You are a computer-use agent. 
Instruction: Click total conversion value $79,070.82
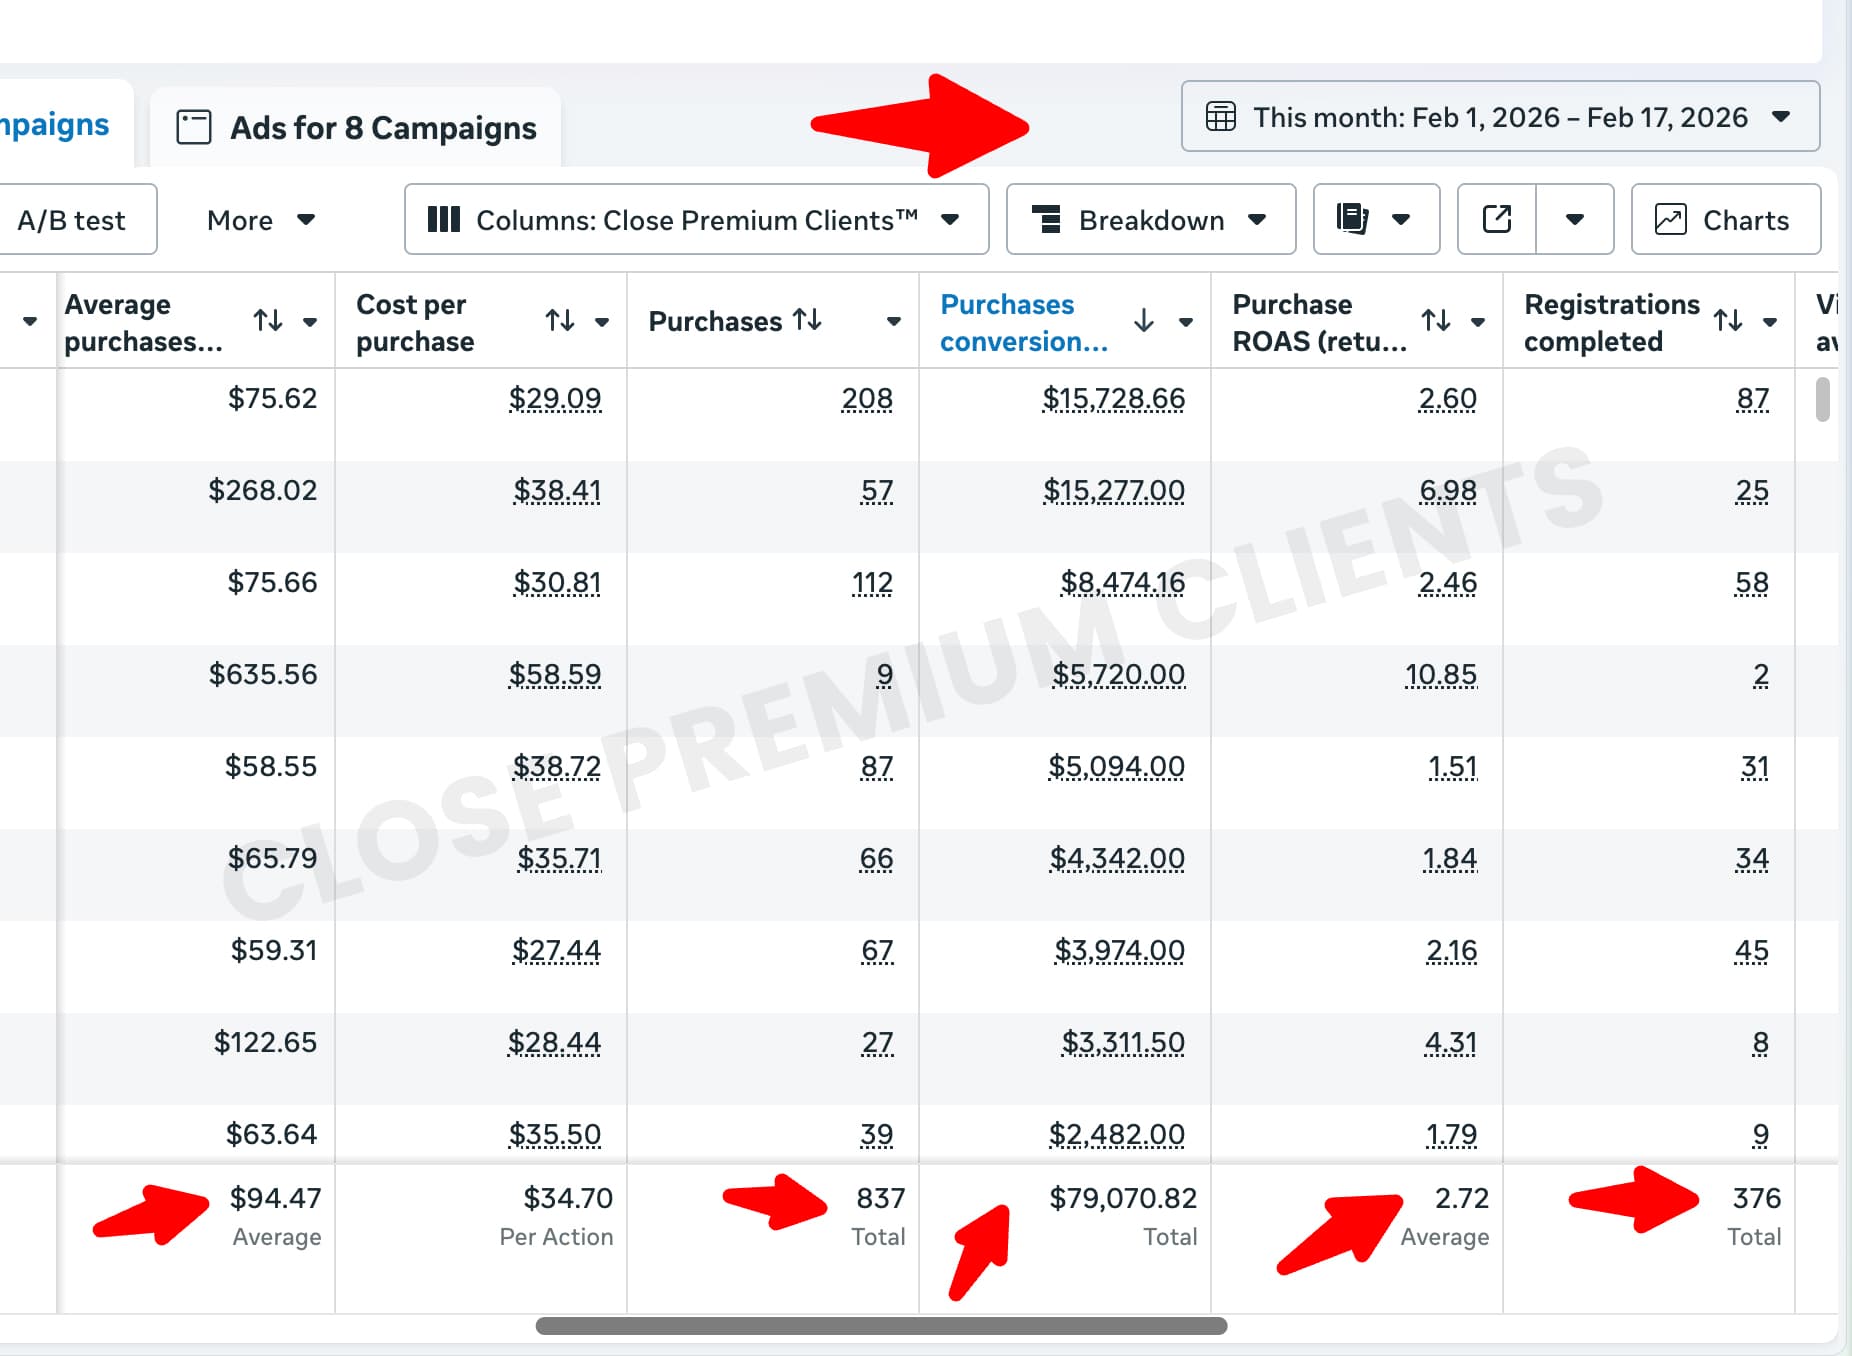1123,1198
